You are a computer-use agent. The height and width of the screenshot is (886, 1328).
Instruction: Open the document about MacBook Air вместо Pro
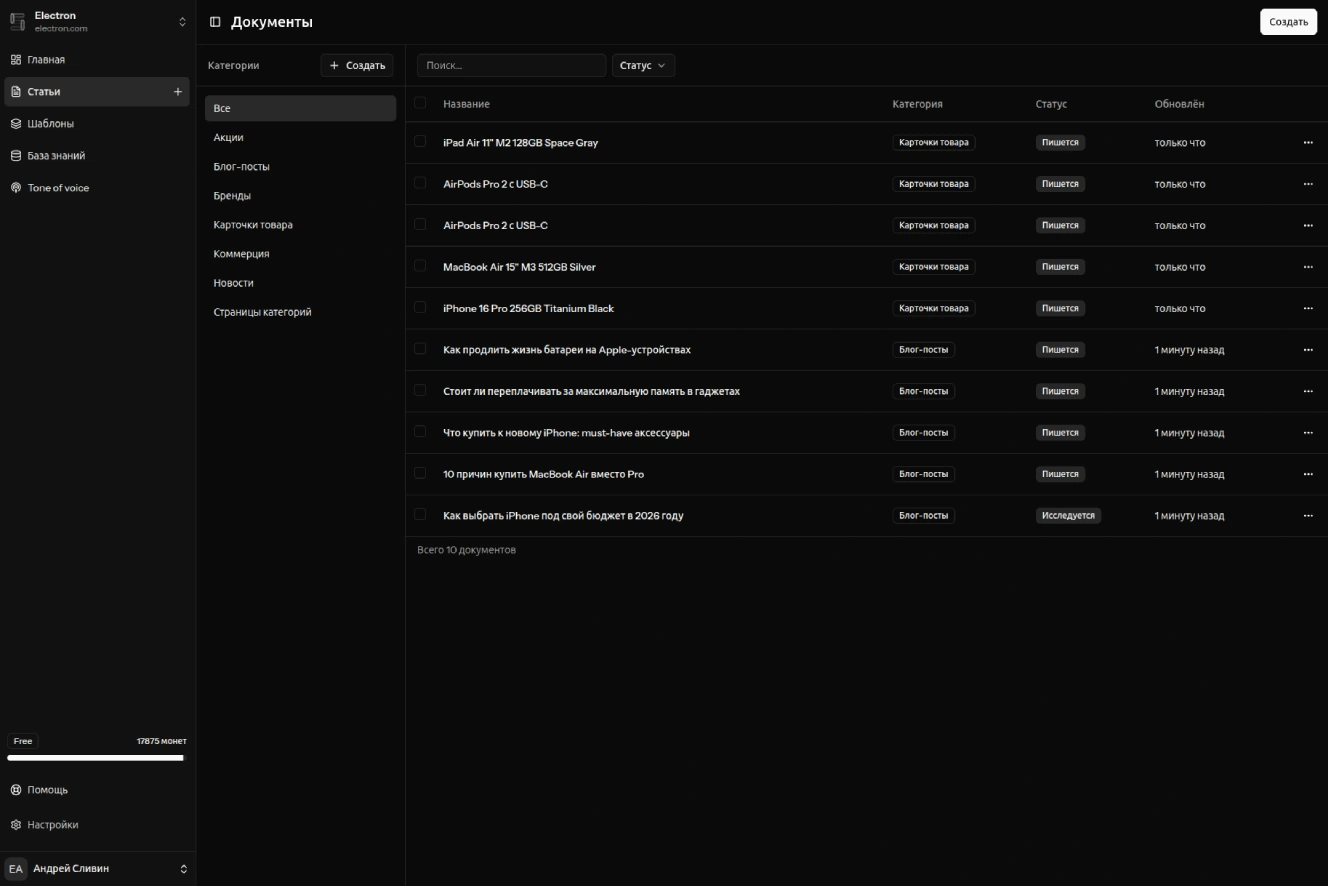[x=543, y=474]
